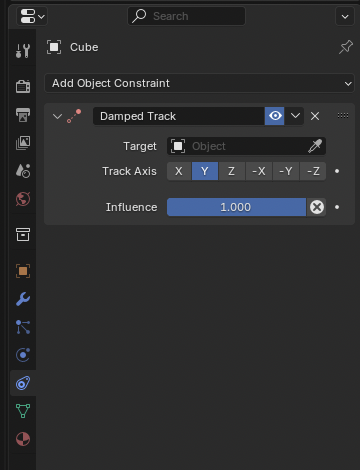Activate the Target eyedropper

(315, 146)
